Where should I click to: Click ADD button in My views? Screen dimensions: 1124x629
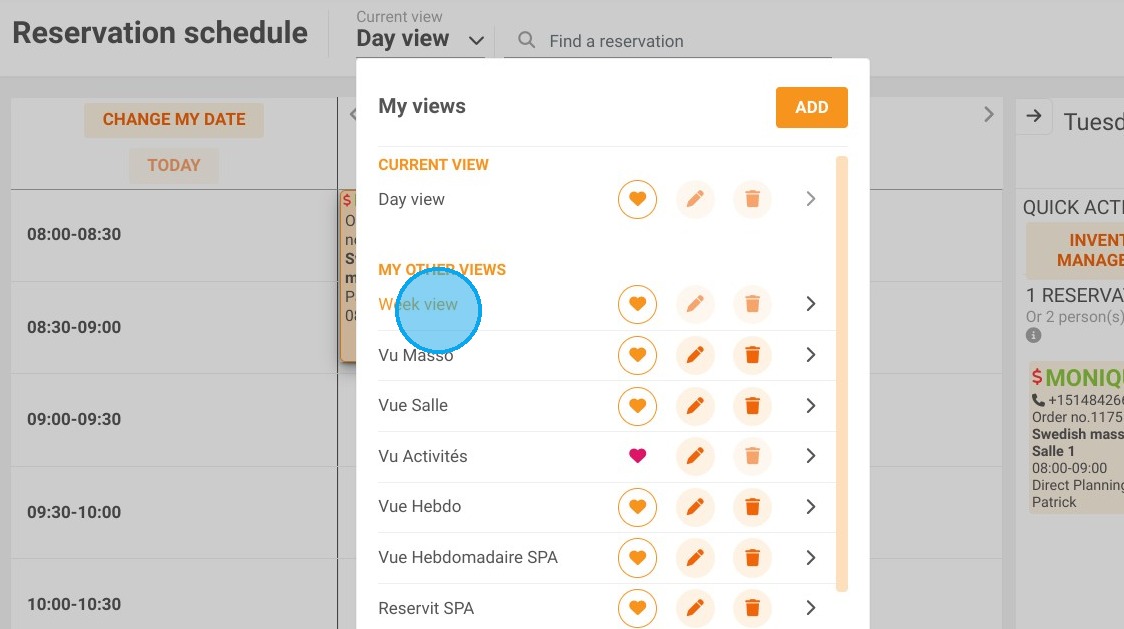pyautogui.click(x=811, y=108)
